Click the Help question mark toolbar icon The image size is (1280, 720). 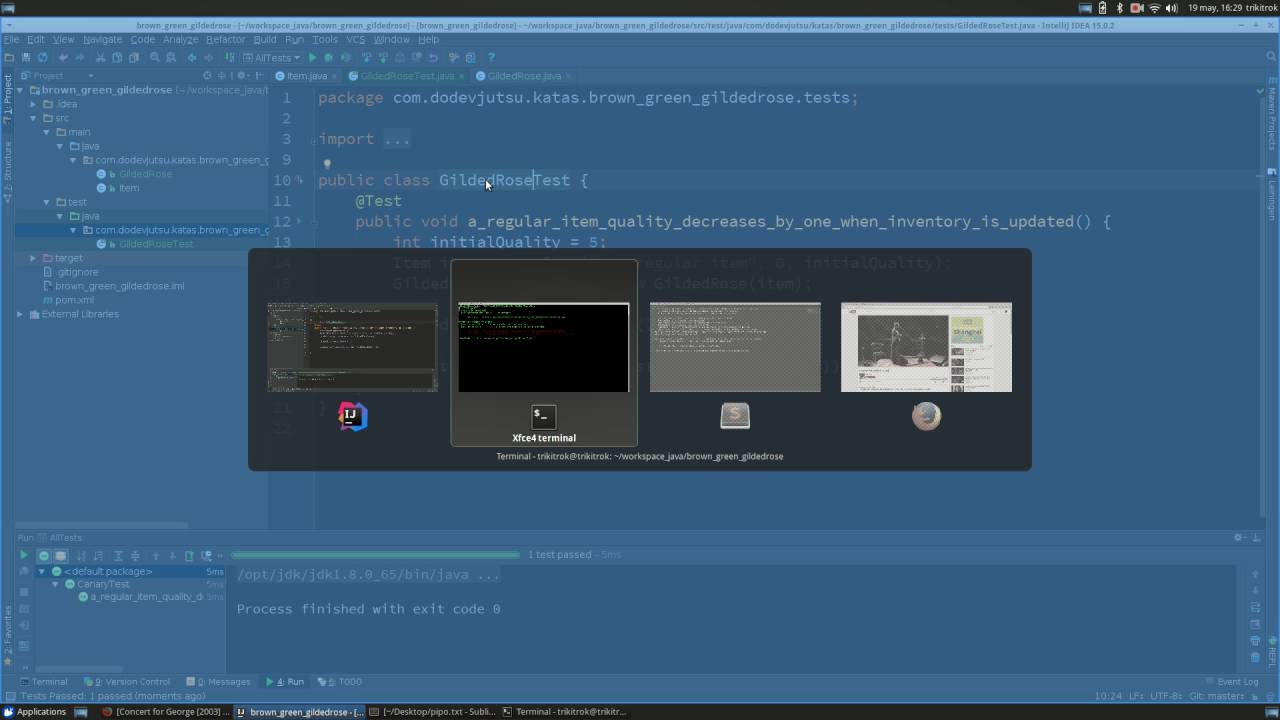pos(490,58)
